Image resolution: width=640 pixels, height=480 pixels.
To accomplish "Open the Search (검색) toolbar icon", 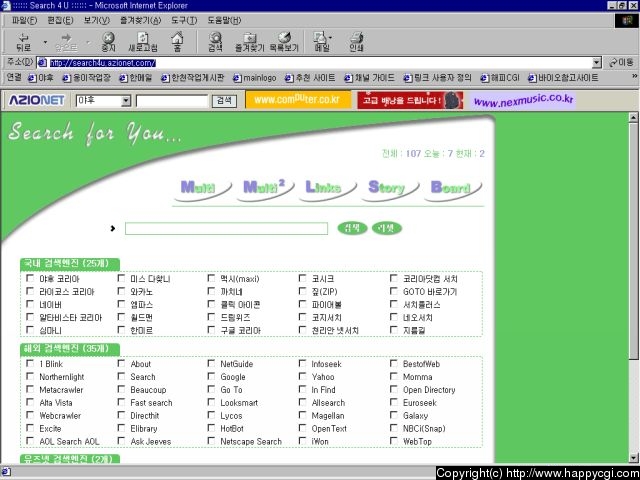I will pos(215,42).
